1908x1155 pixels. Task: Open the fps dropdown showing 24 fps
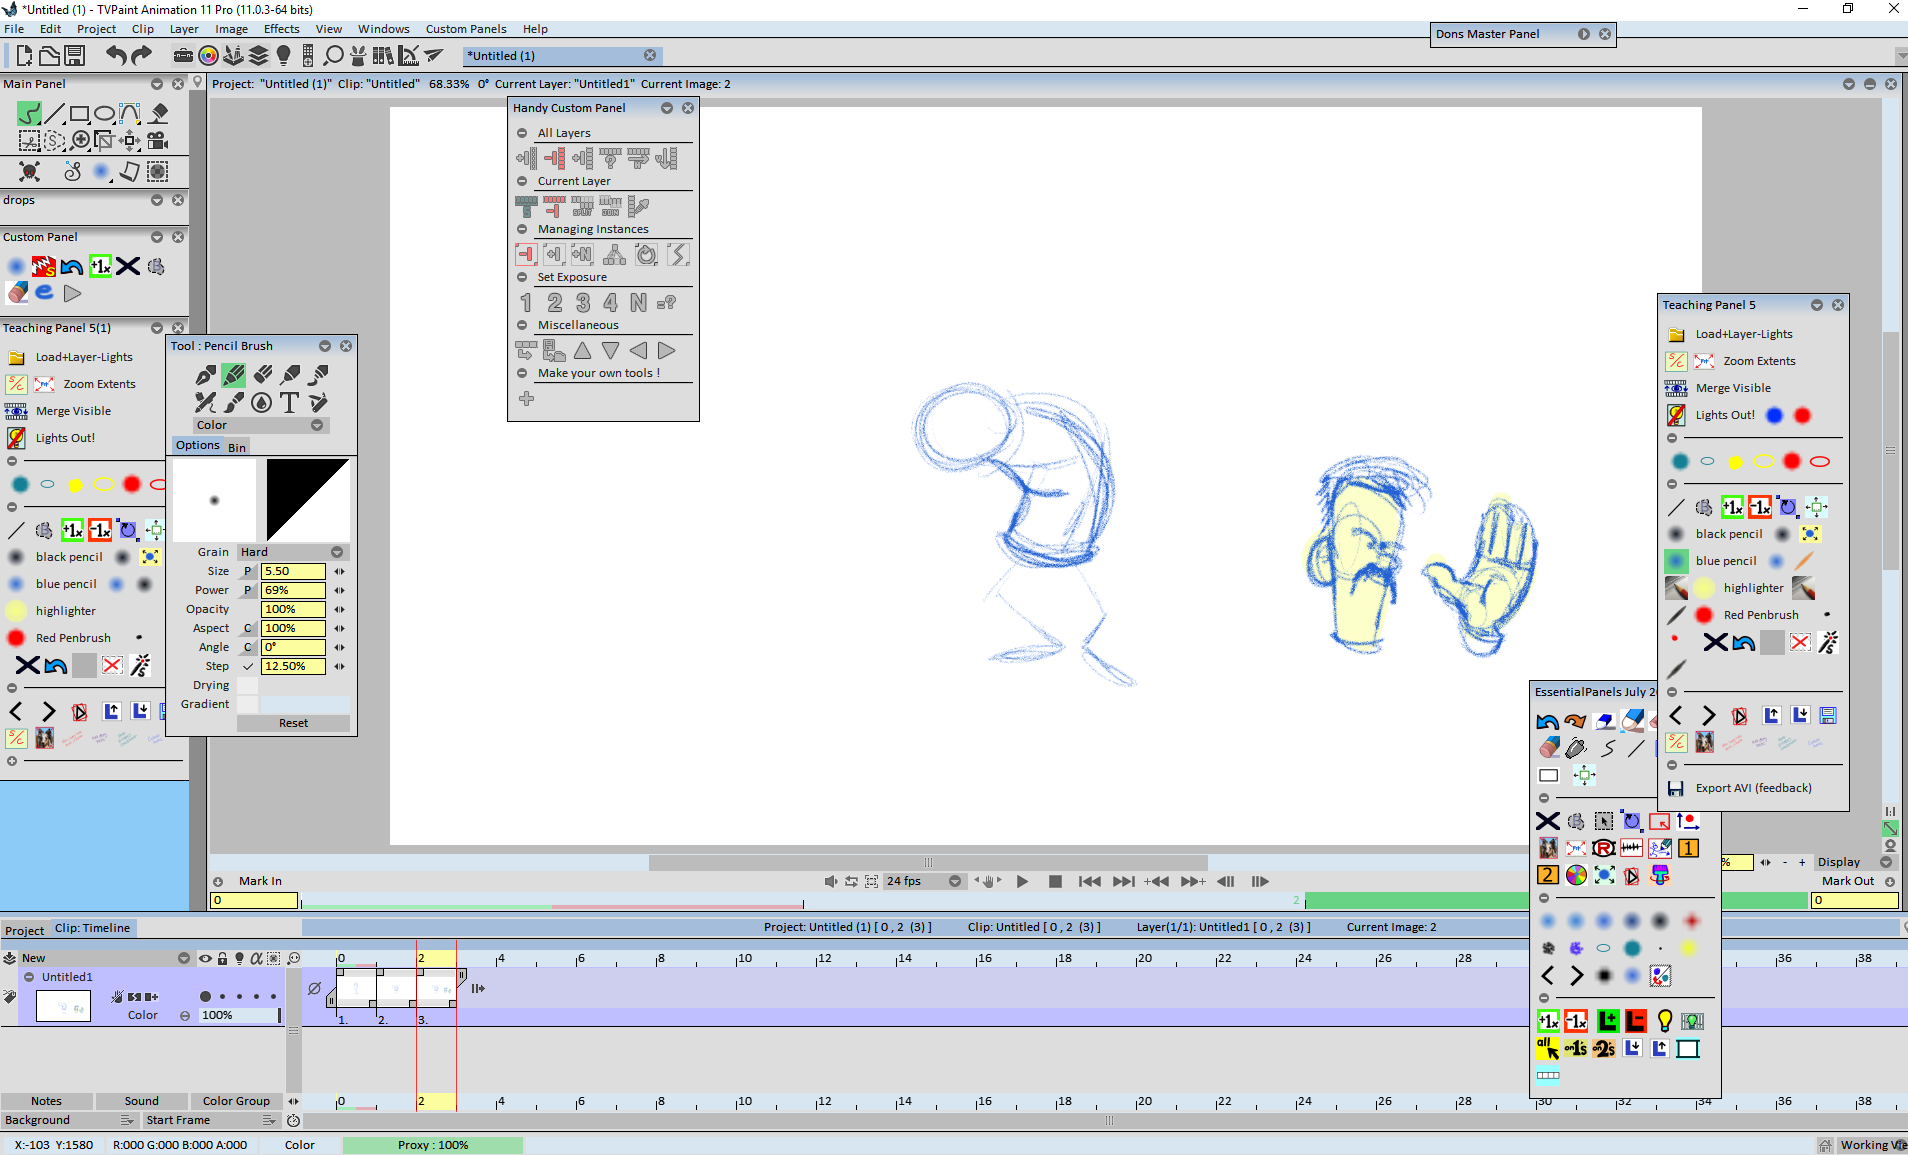[923, 881]
